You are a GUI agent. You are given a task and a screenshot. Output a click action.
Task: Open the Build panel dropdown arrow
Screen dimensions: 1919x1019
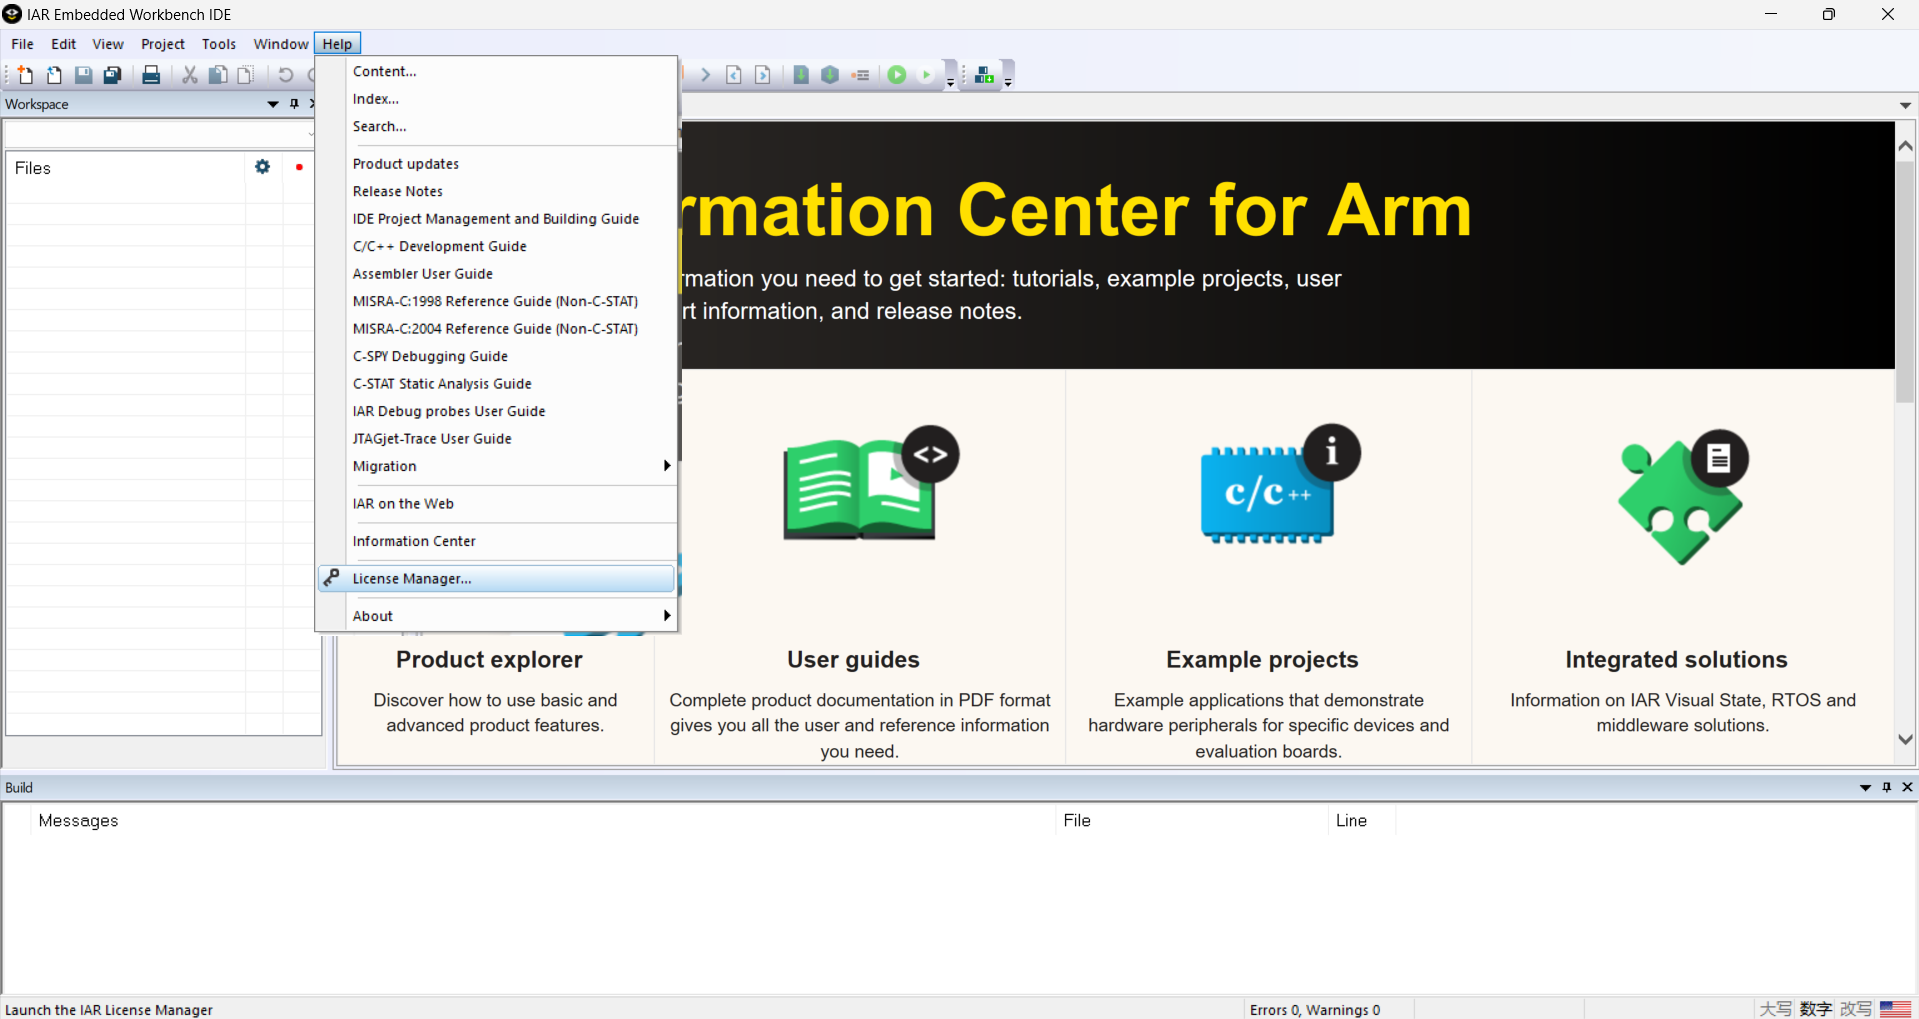1865,787
